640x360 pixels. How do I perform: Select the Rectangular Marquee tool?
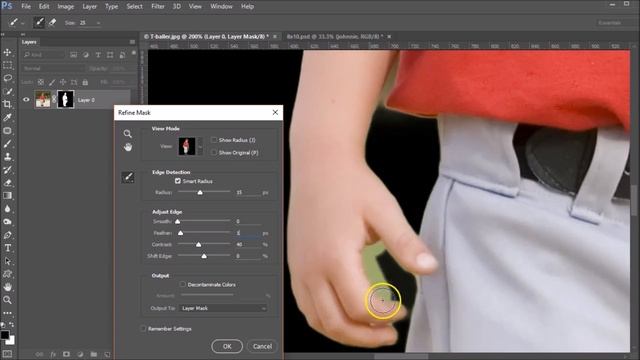click(7, 65)
